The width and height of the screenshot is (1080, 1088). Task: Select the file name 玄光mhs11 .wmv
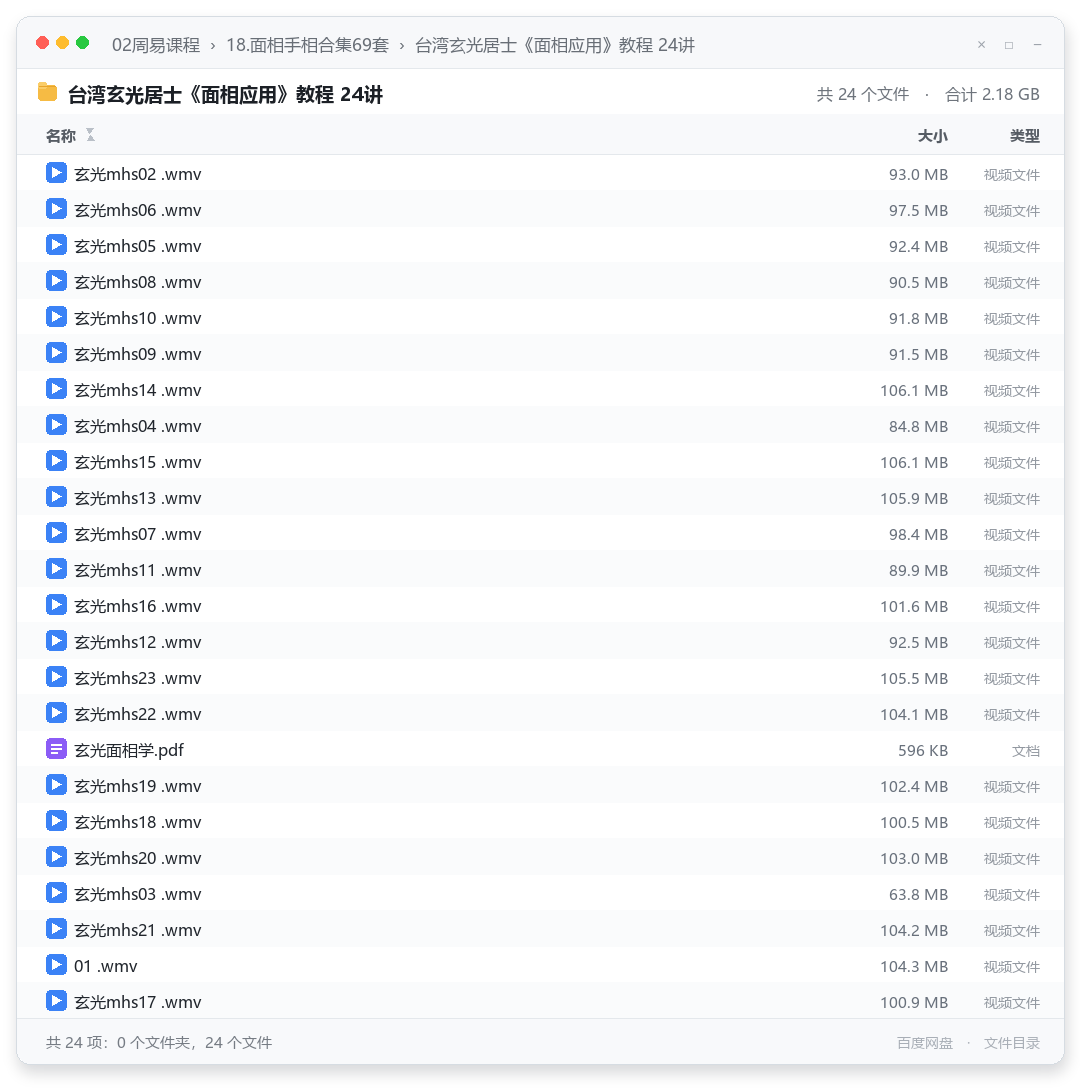(x=137, y=570)
